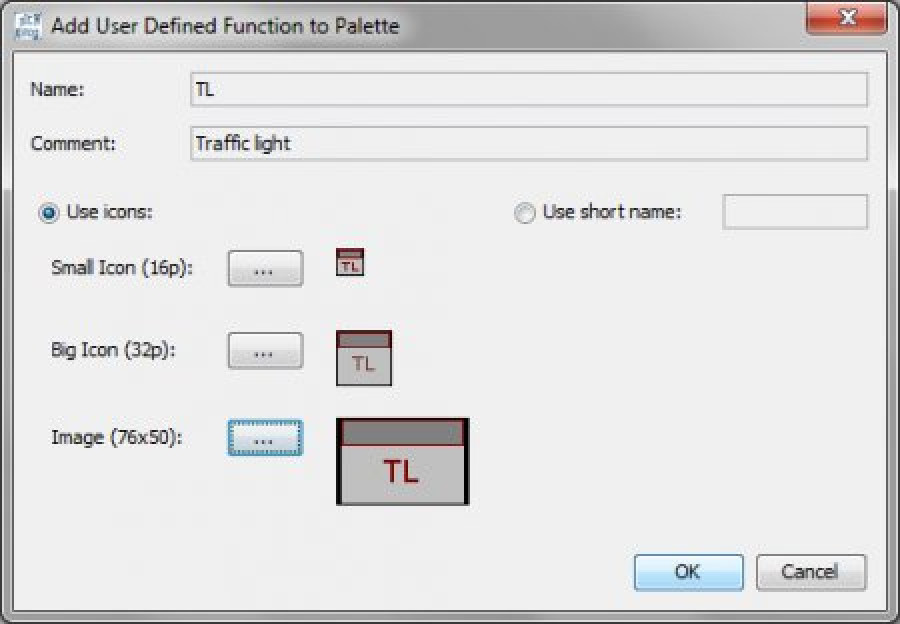Click the Image (76x50) label
The width and height of the screenshot is (900, 624).
point(117,437)
